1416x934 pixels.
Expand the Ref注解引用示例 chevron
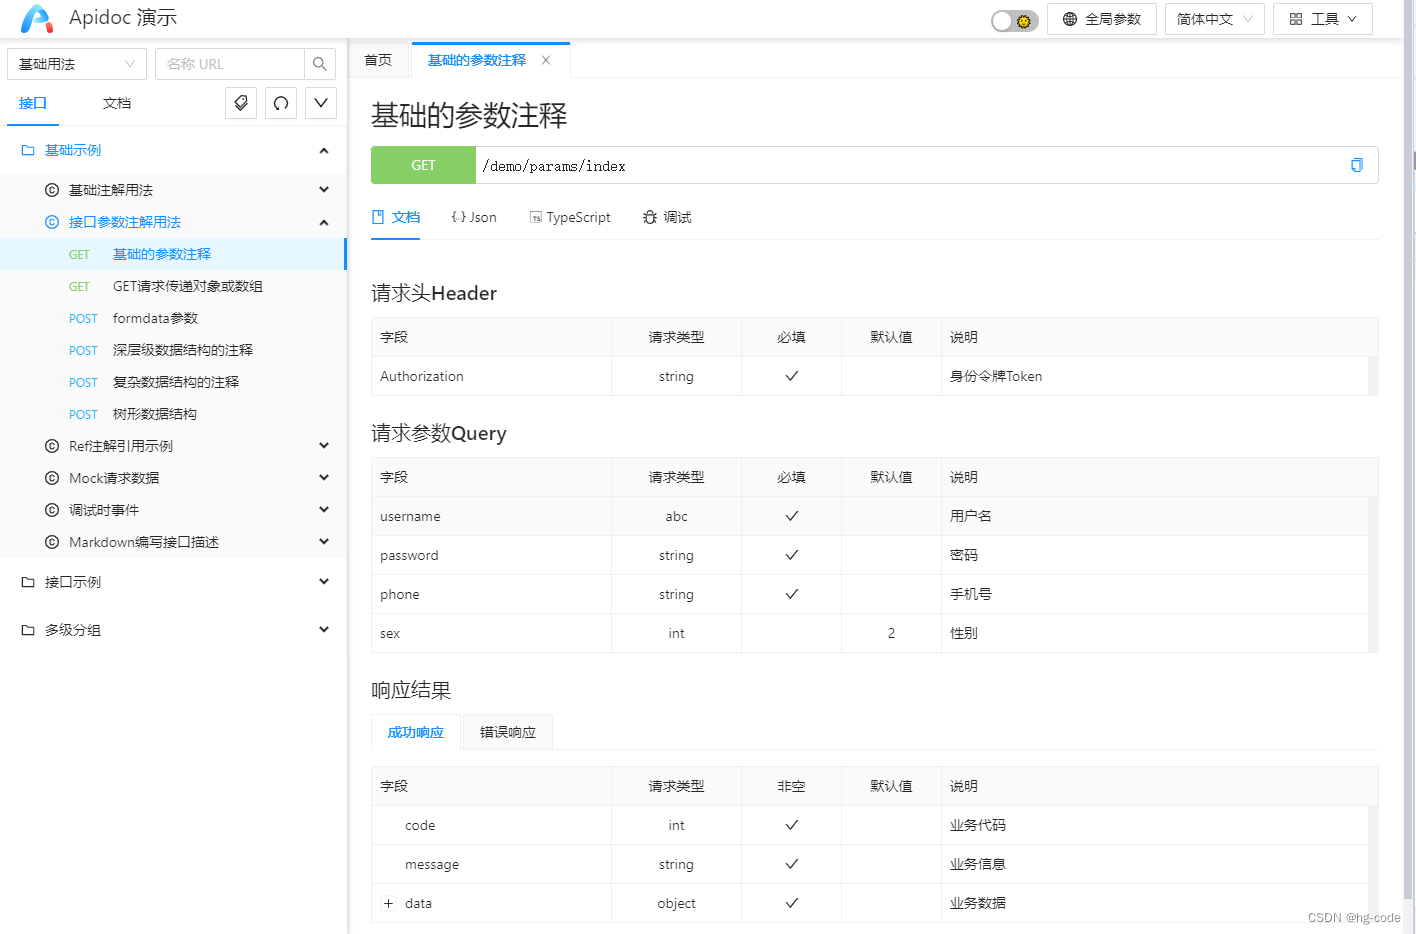tap(324, 446)
